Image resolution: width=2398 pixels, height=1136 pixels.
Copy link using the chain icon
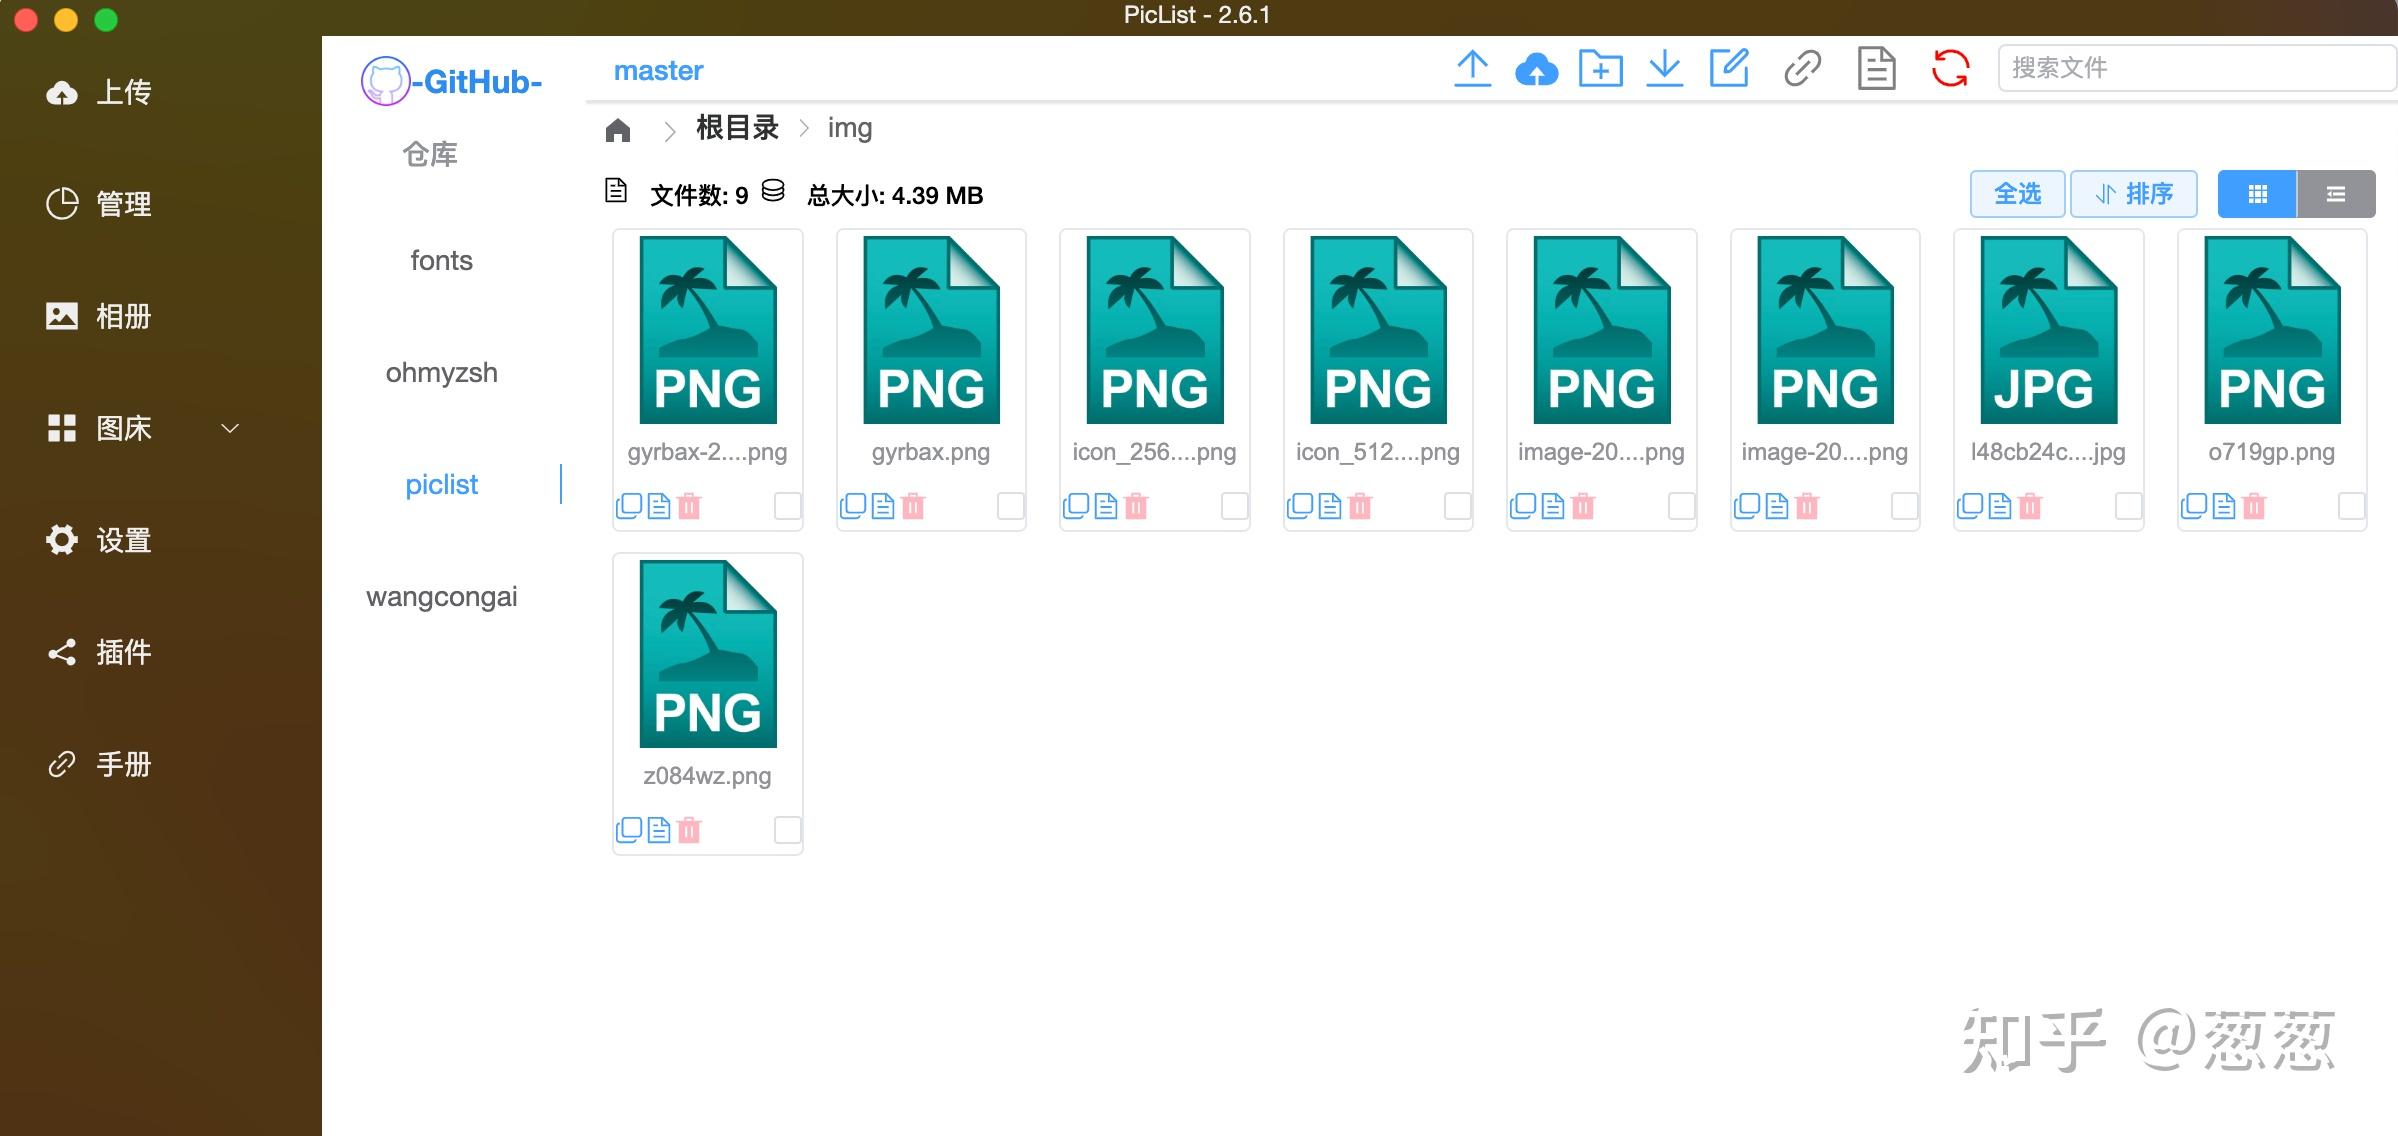click(x=1801, y=68)
